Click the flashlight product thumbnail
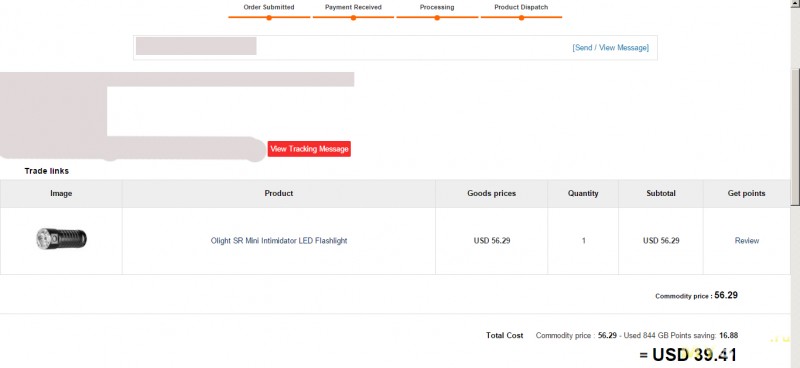800x368 pixels. (x=61, y=239)
